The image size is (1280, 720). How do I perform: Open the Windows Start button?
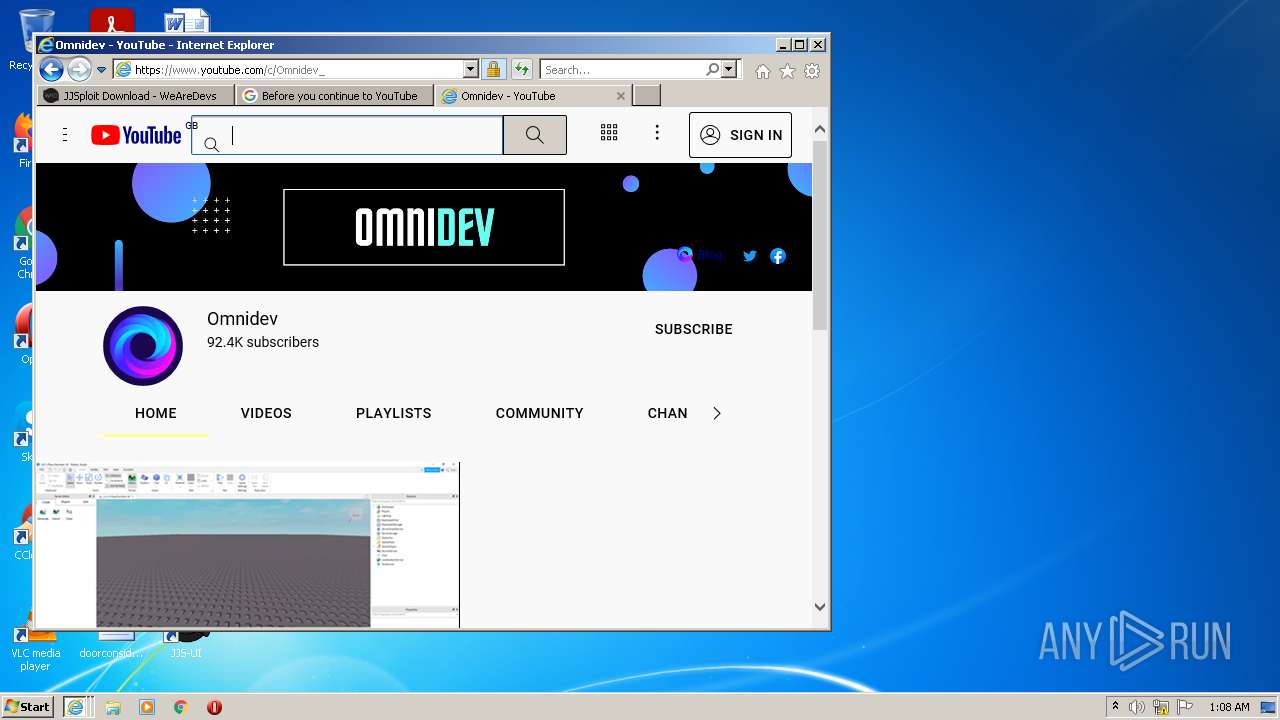[28, 707]
